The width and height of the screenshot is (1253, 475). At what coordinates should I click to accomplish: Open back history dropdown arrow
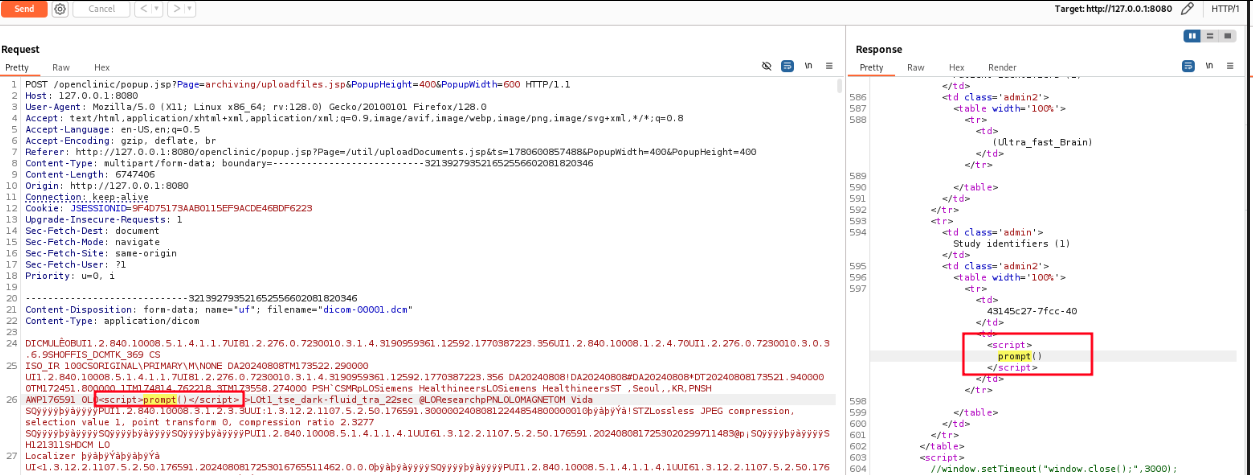coord(156,9)
